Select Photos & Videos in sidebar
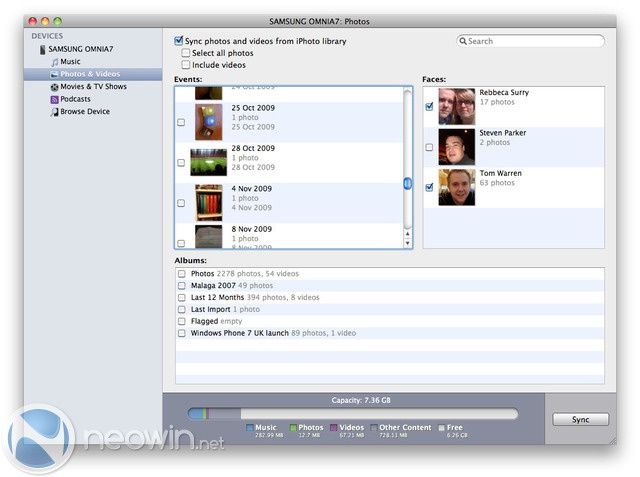This screenshot has width=640, height=477. coord(93,74)
